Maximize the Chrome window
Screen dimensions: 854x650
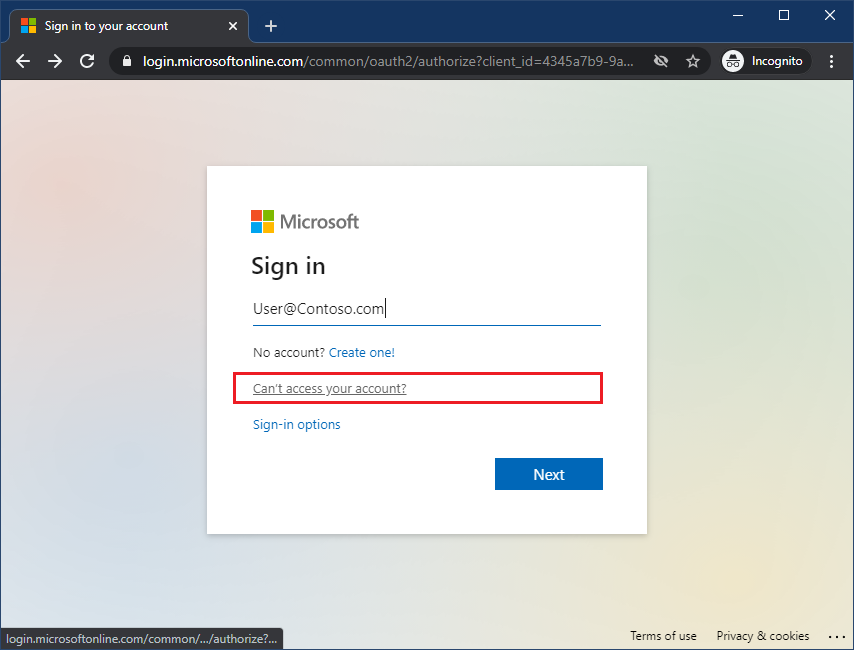784,15
